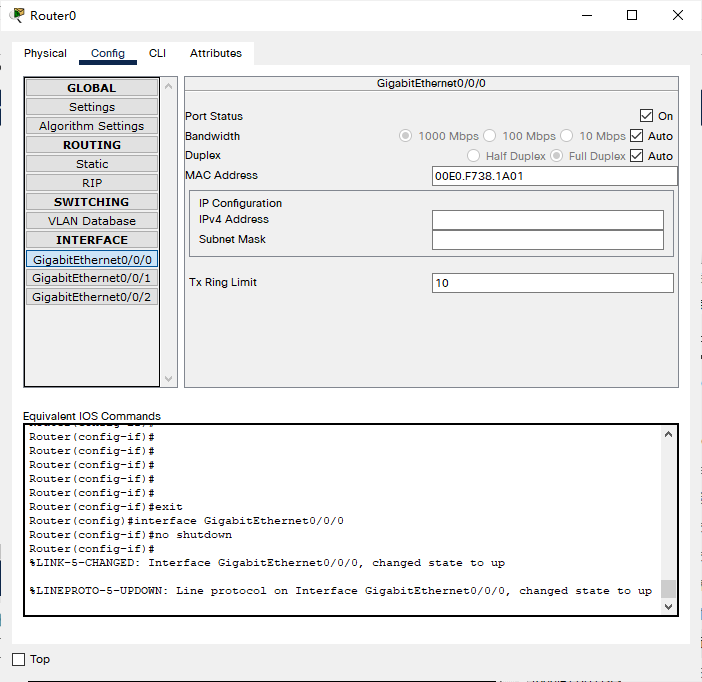Click the 'no shutdown' command line
This screenshot has width=702, height=682.
(x=131, y=535)
